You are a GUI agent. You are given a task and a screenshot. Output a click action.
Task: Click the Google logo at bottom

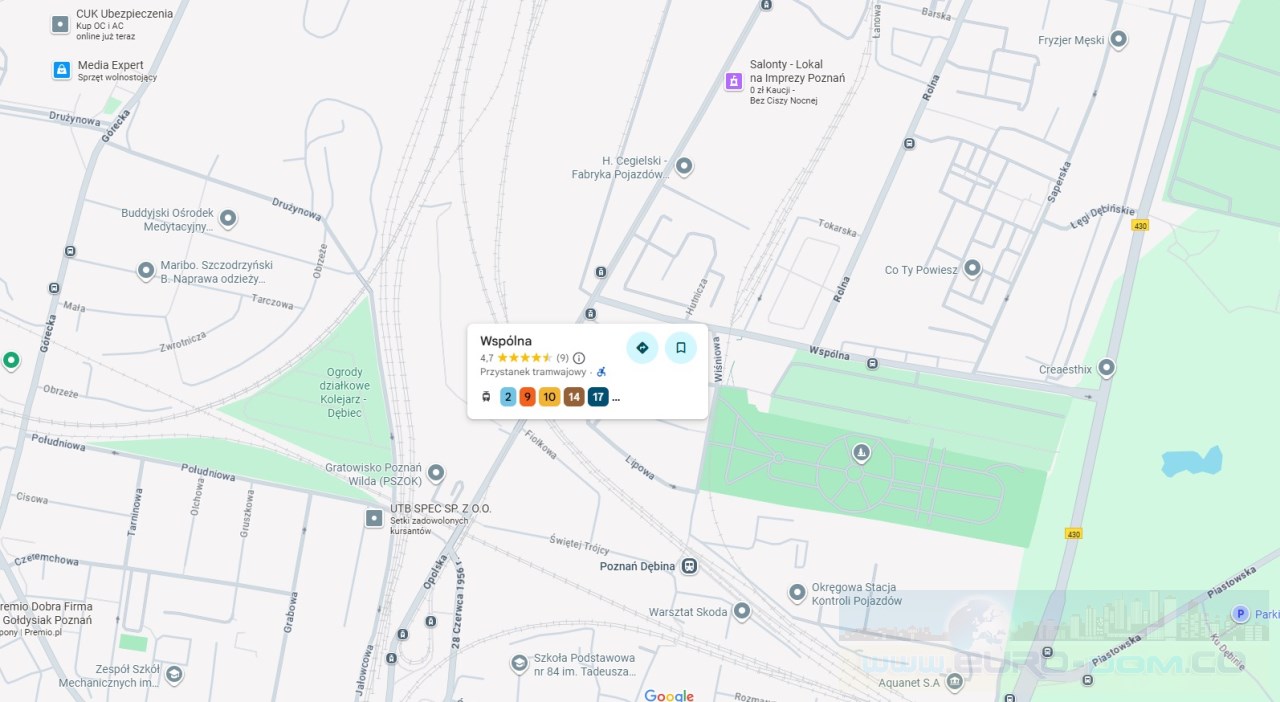669,695
